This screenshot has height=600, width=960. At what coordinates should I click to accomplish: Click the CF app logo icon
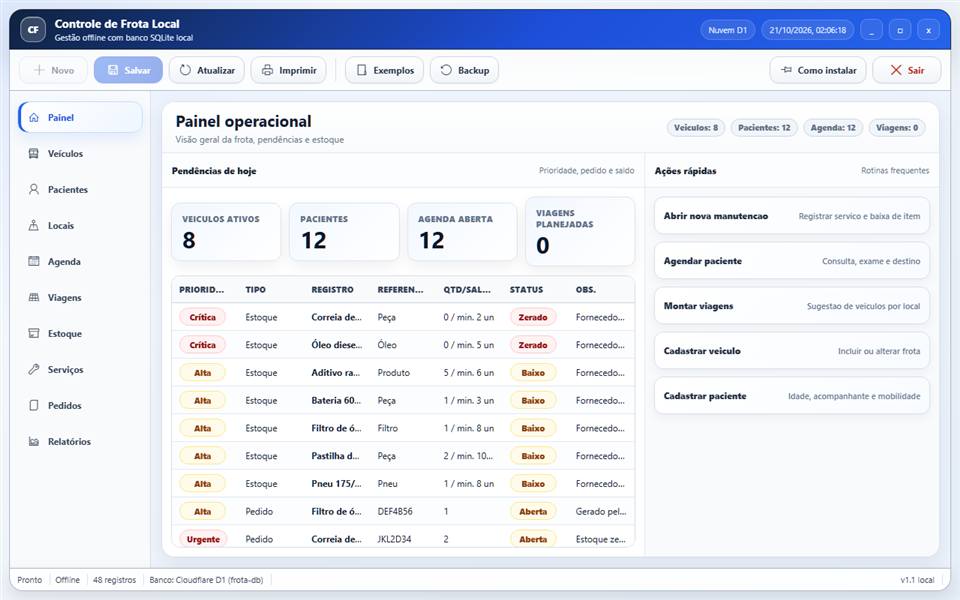[x=33, y=29]
